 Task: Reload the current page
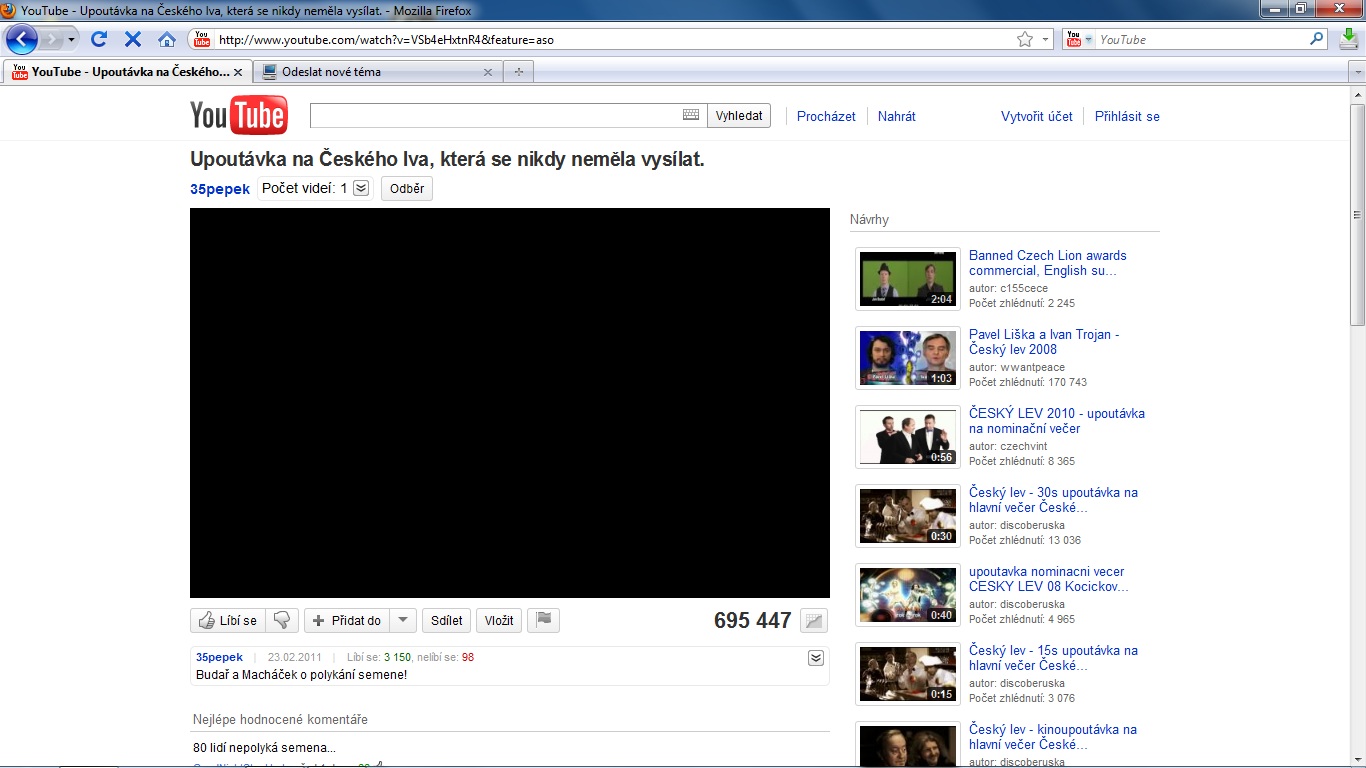[x=99, y=40]
